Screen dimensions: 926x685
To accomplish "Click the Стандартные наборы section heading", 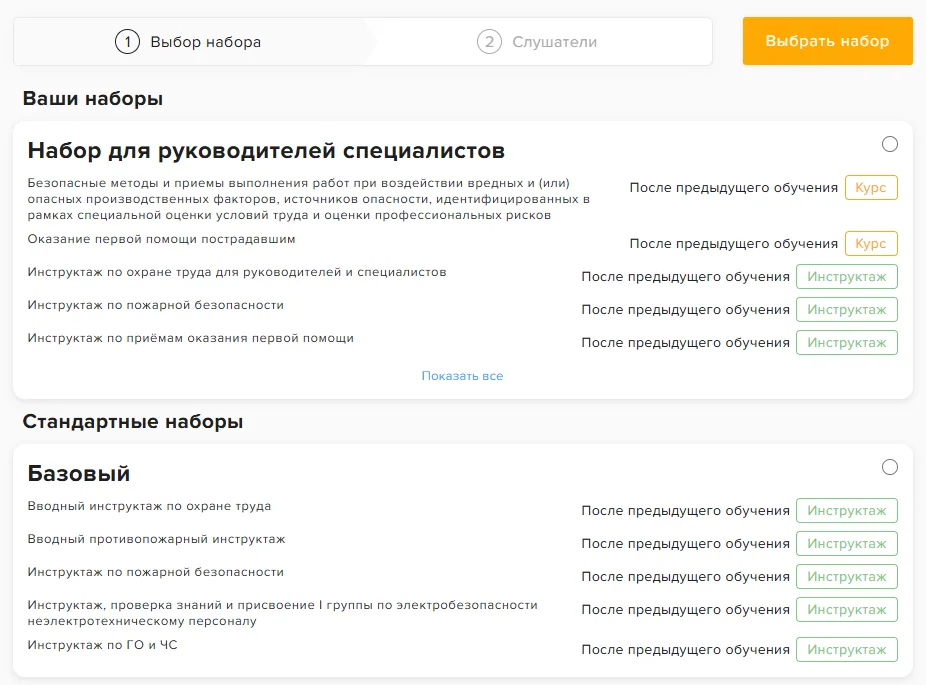I will point(133,422).
